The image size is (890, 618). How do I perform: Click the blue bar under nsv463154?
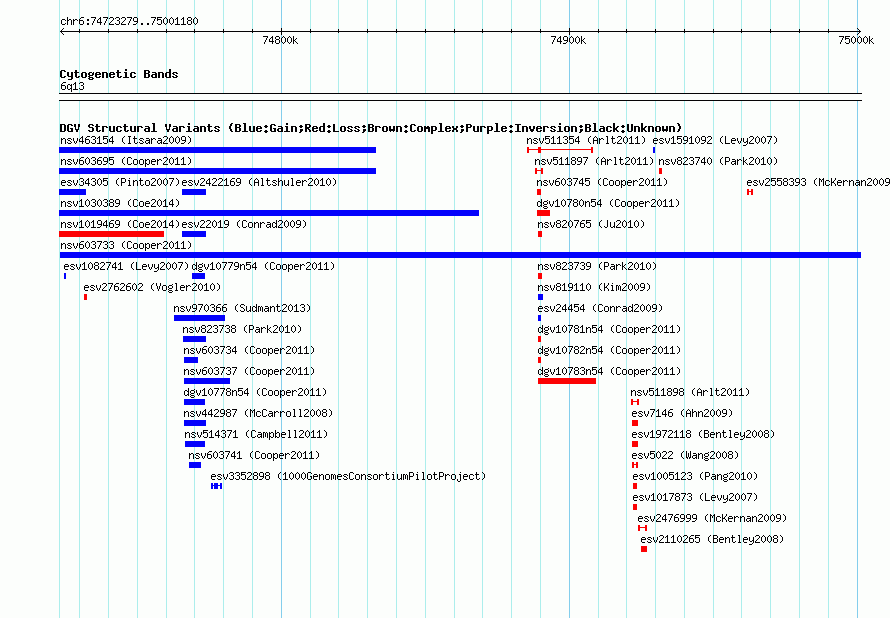click(217, 150)
